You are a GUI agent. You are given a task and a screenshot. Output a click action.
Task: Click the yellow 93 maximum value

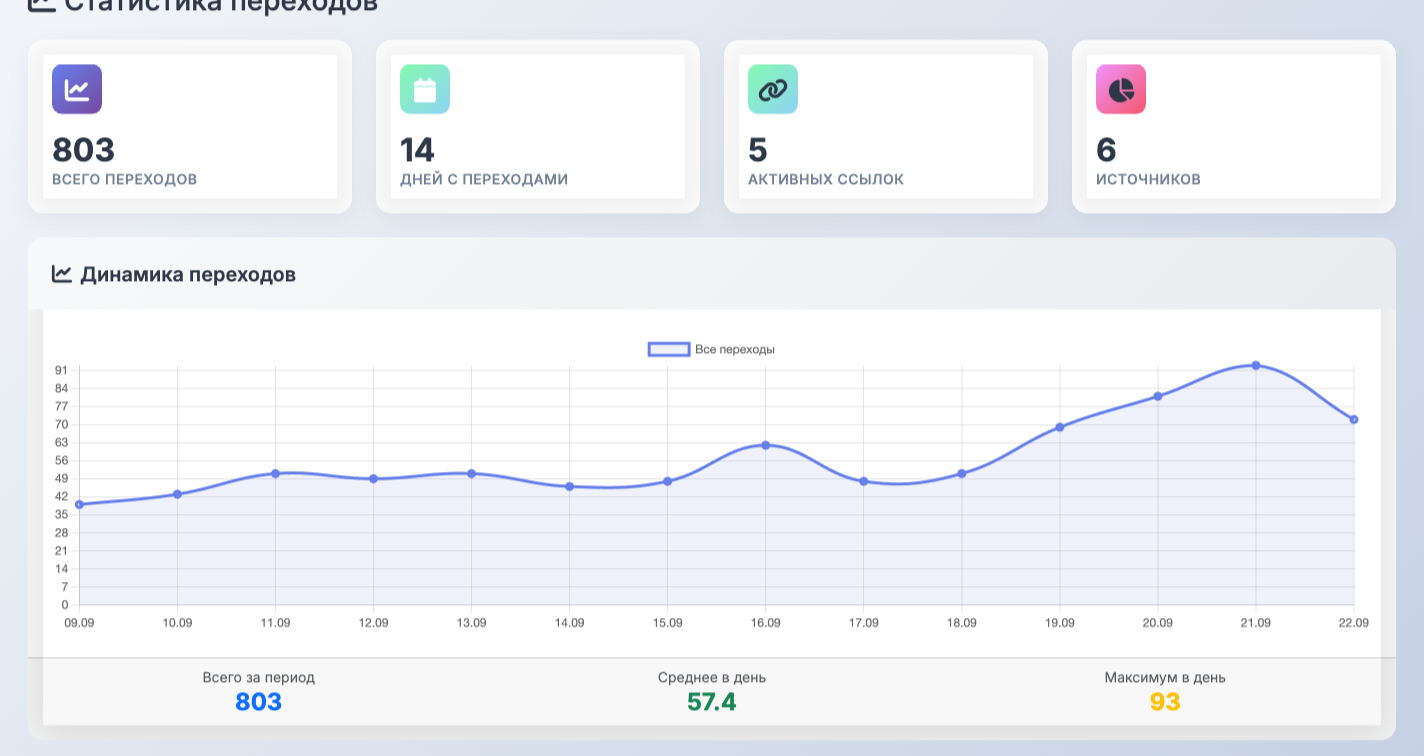[1165, 702]
